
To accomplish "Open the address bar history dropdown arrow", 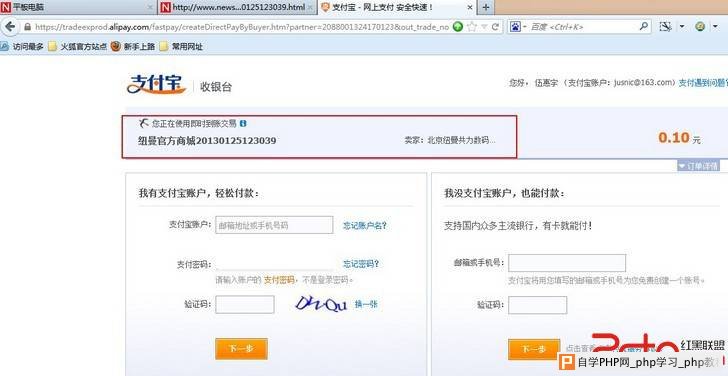I will click(x=484, y=27).
